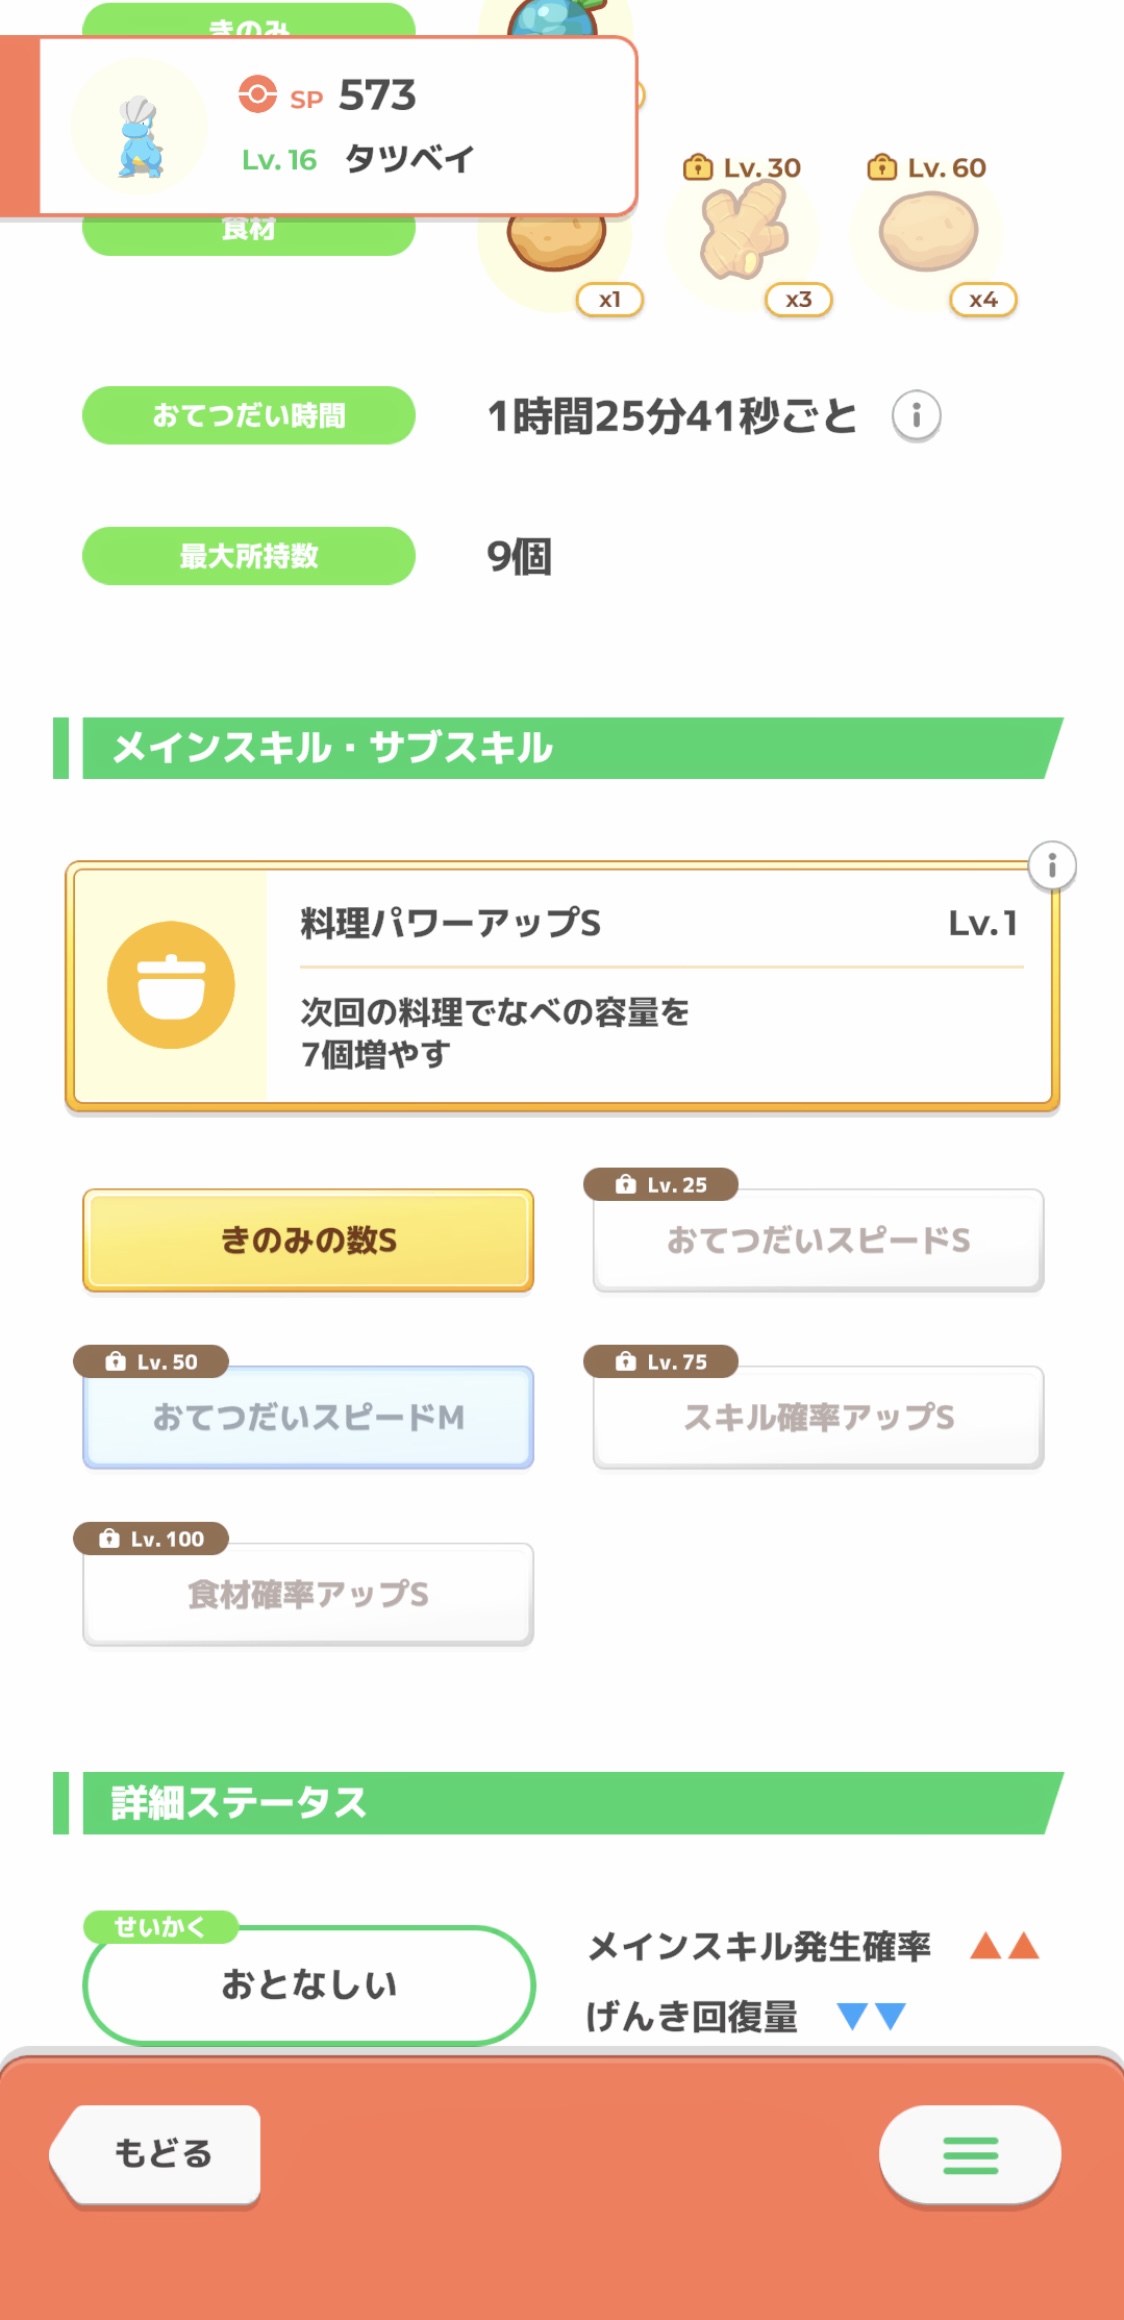The image size is (1124, 2320).
Task: Select the きのみの数S sub skill
Action: click(308, 1240)
